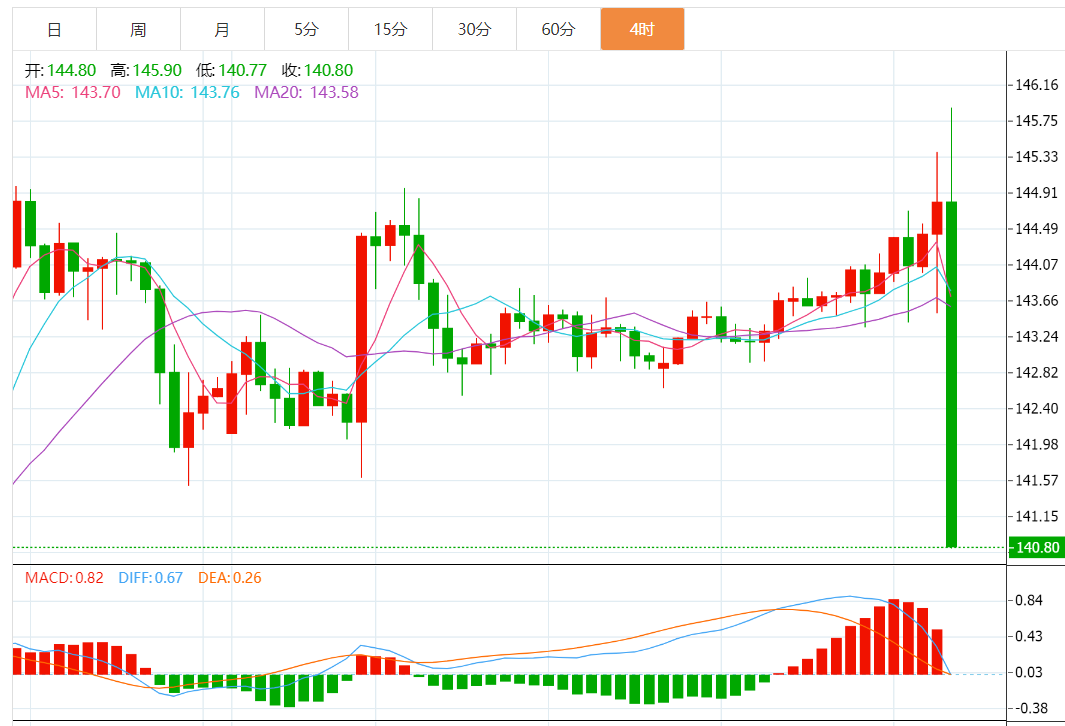The image size is (1065, 726).
Task: Switch to the 日 (daily) chart tab
Action: pos(54,29)
